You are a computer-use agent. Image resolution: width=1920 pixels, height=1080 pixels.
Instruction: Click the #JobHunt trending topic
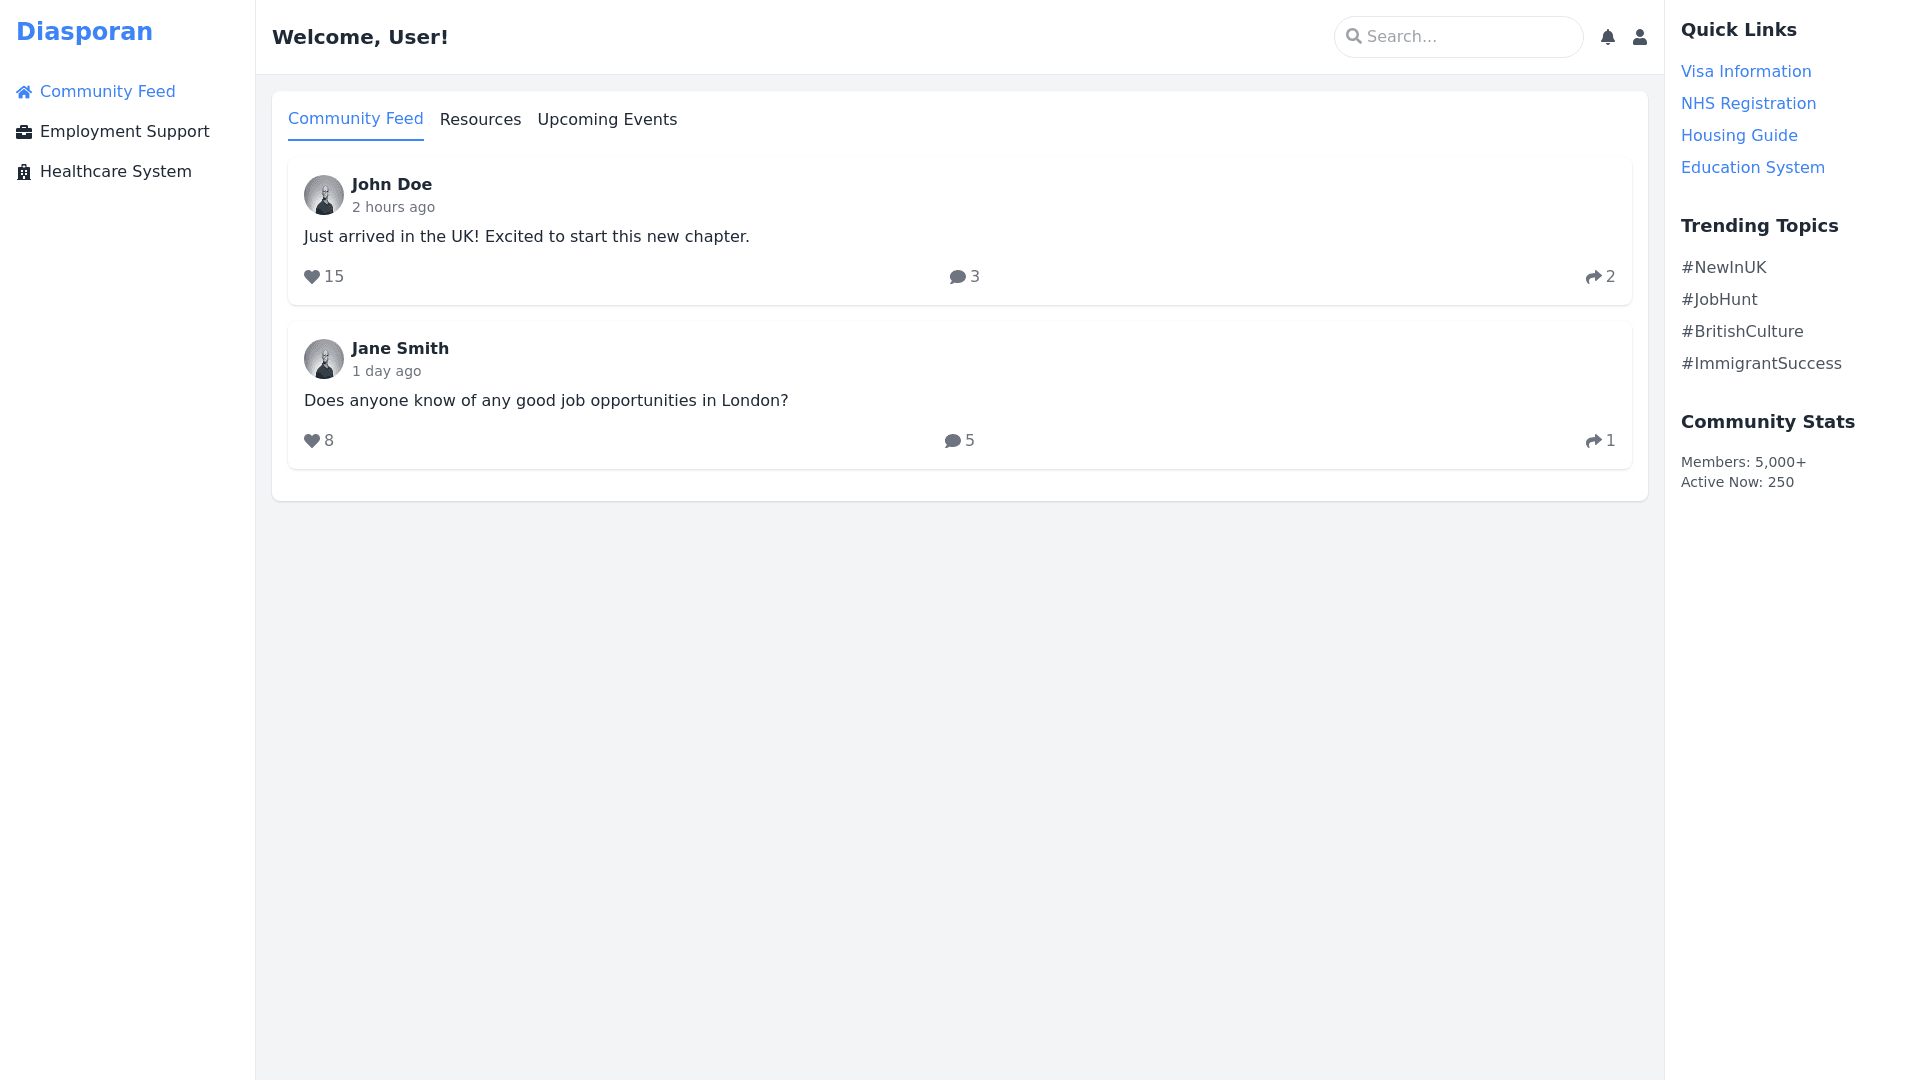pyautogui.click(x=1719, y=300)
